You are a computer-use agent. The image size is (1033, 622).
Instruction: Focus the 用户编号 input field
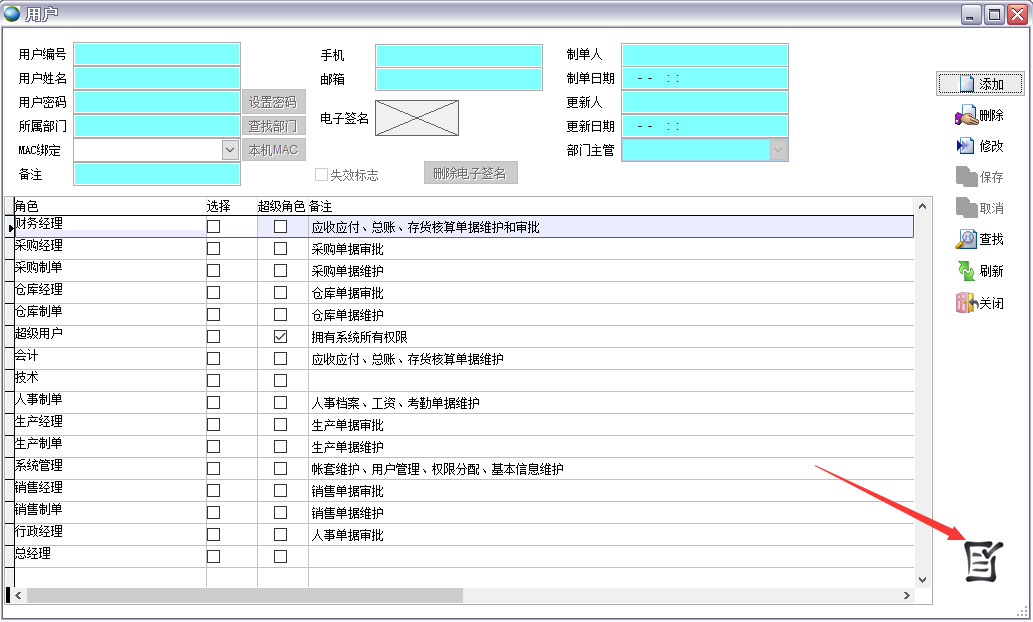[157, 54]
